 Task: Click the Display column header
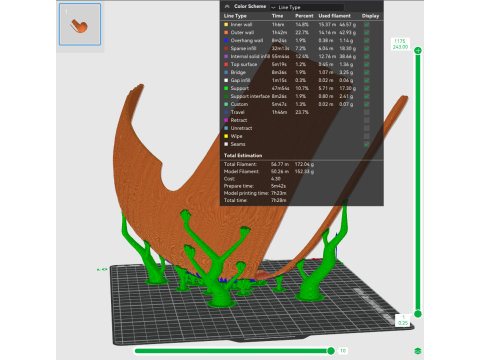[x=370, y=16]
